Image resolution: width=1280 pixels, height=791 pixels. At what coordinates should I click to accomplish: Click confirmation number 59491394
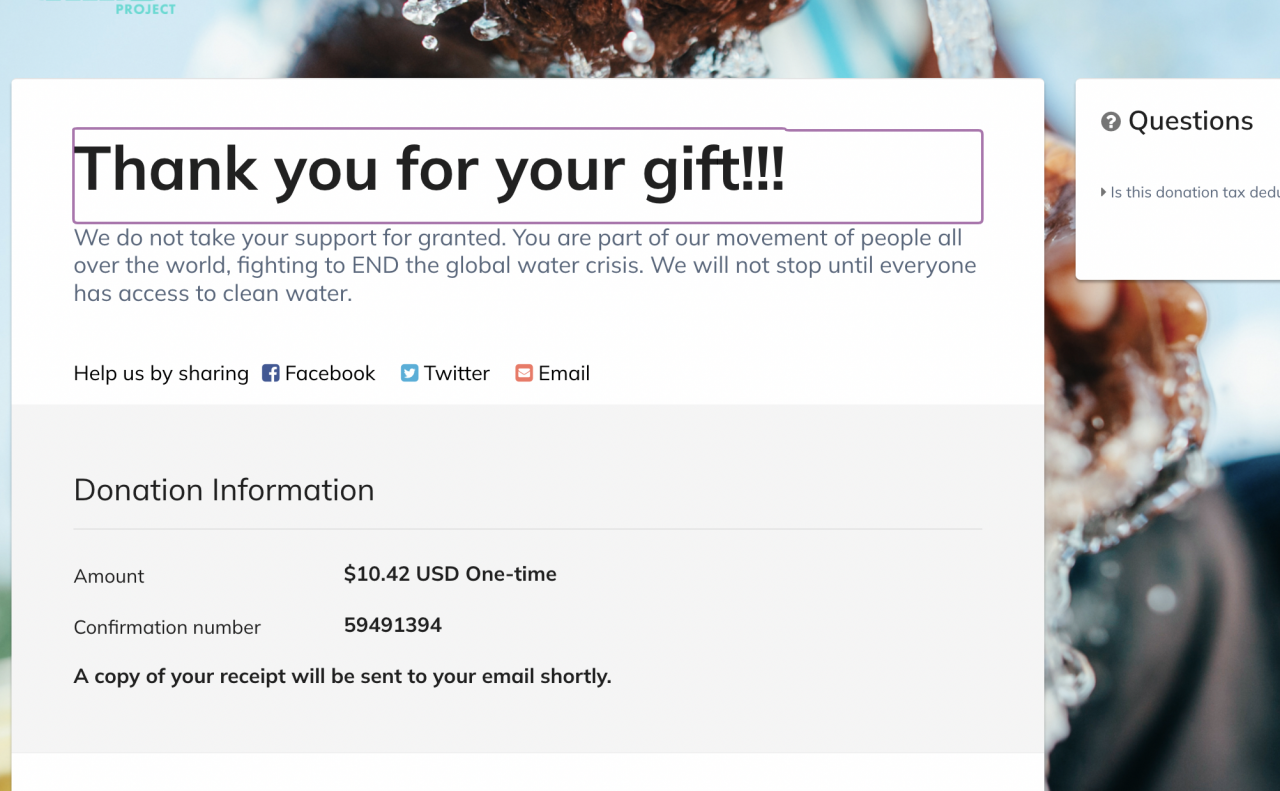click(x=393, y=625)
